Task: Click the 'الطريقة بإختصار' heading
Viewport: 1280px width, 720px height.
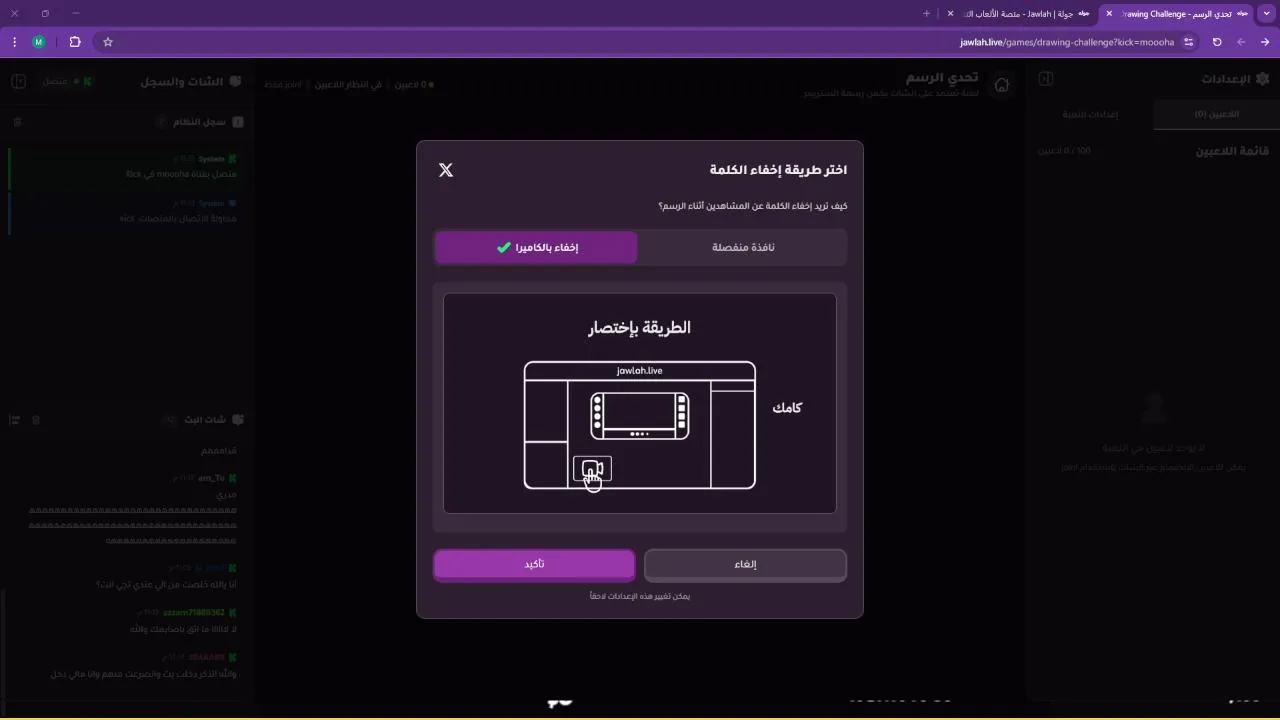Action: [640, 328]
